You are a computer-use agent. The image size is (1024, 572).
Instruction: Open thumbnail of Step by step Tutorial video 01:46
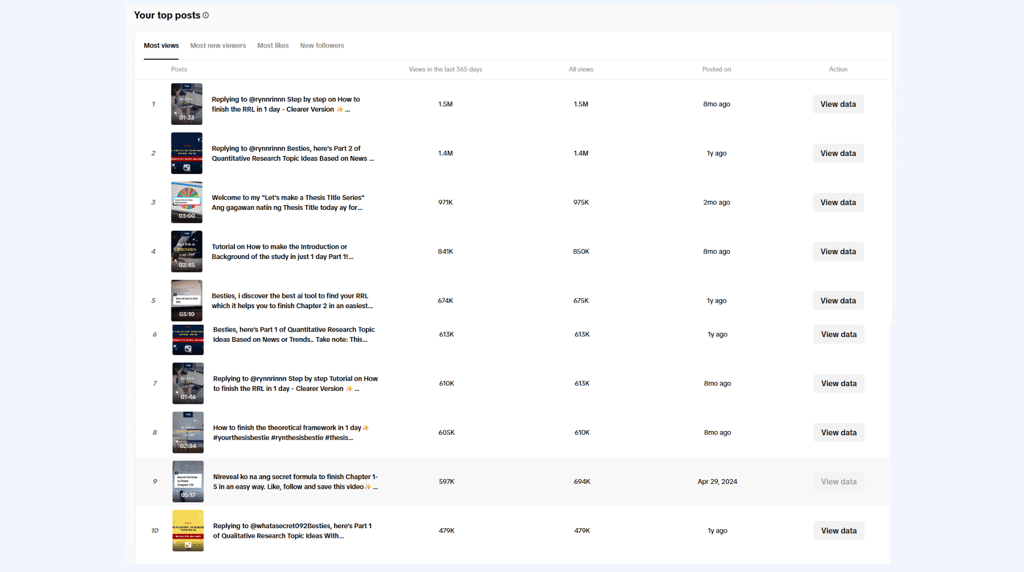[188, 383]
